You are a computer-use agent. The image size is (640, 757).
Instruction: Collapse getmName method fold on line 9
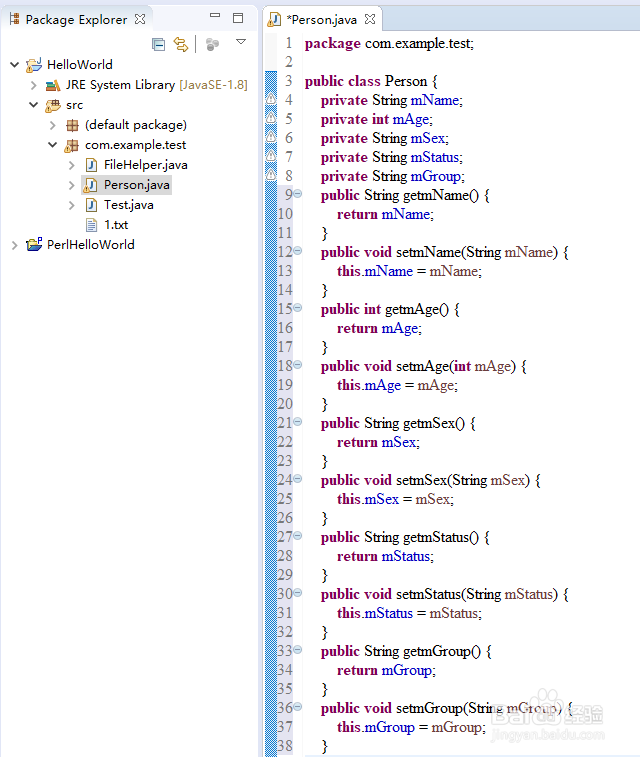click(x=298, y=194)
